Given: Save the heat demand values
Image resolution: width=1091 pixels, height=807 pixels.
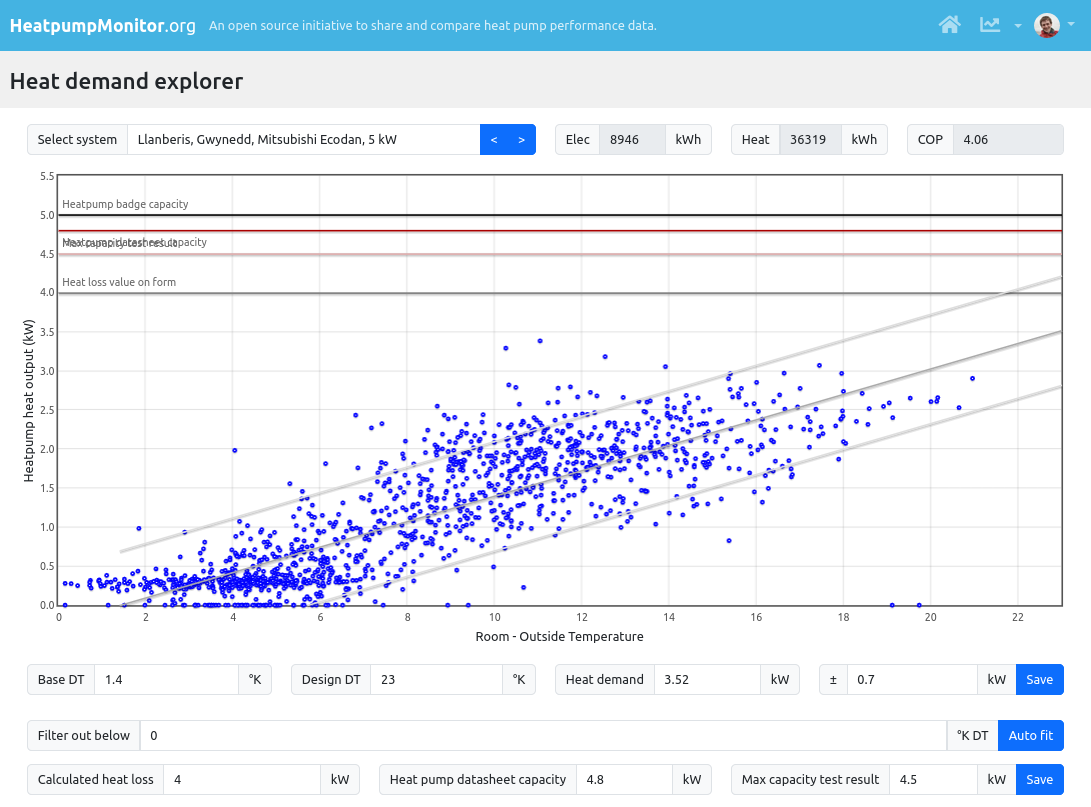Looking at the screenshot, I should (x=1040, y=680).
